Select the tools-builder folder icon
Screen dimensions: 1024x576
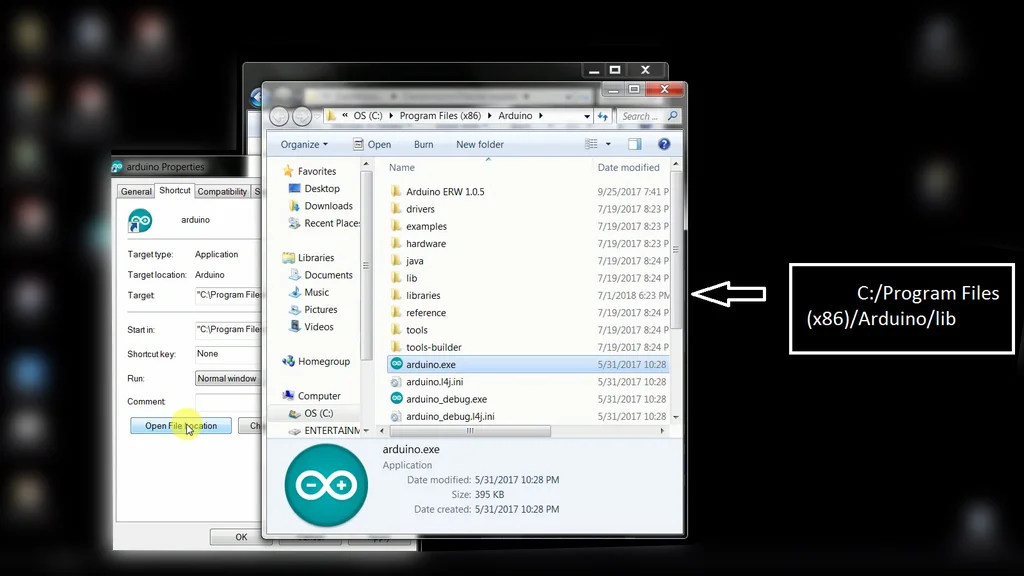(x=396, y=347)
